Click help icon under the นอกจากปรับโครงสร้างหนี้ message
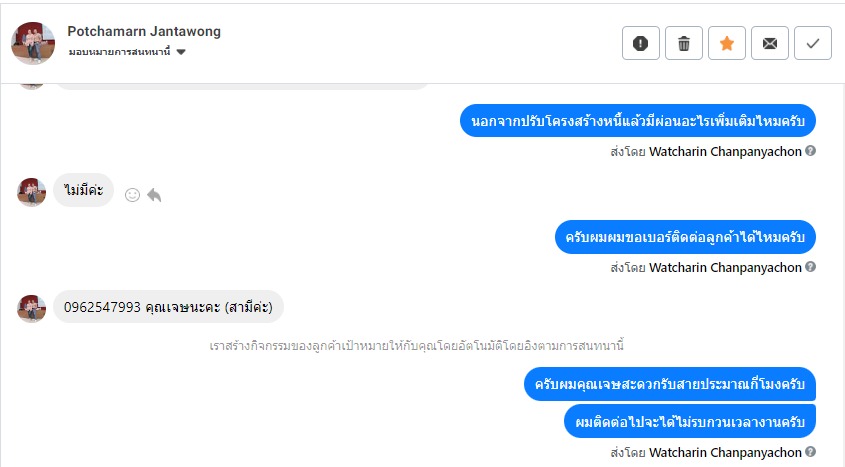Image resolution: width=845 pixels, height=467 pixels. (x=811, y=151)
